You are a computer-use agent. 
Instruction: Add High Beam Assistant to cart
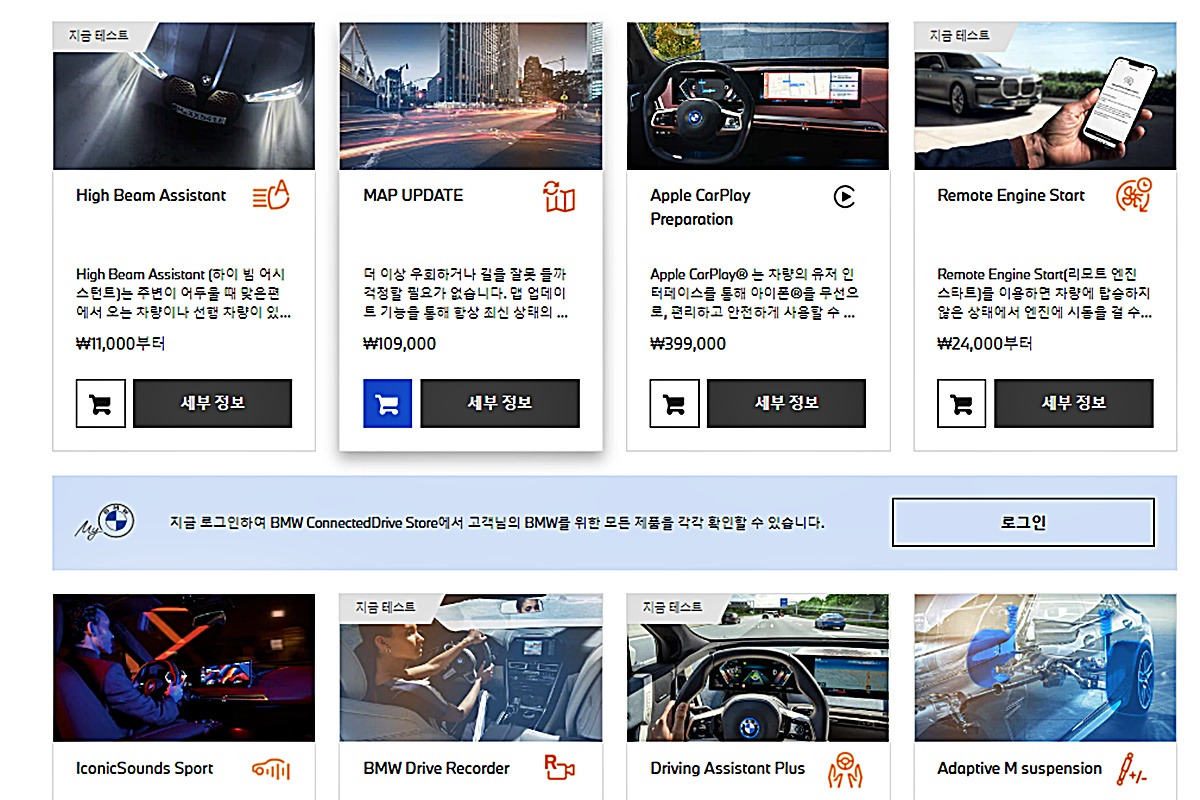tap(100, 404)
